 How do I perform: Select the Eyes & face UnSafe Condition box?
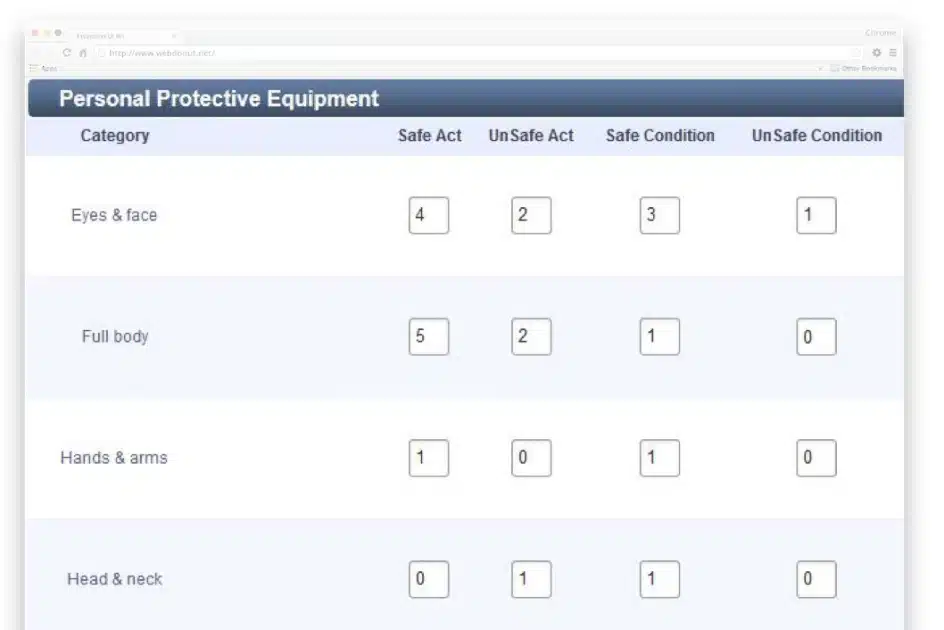pyautogui.click(x=815, y=214)
